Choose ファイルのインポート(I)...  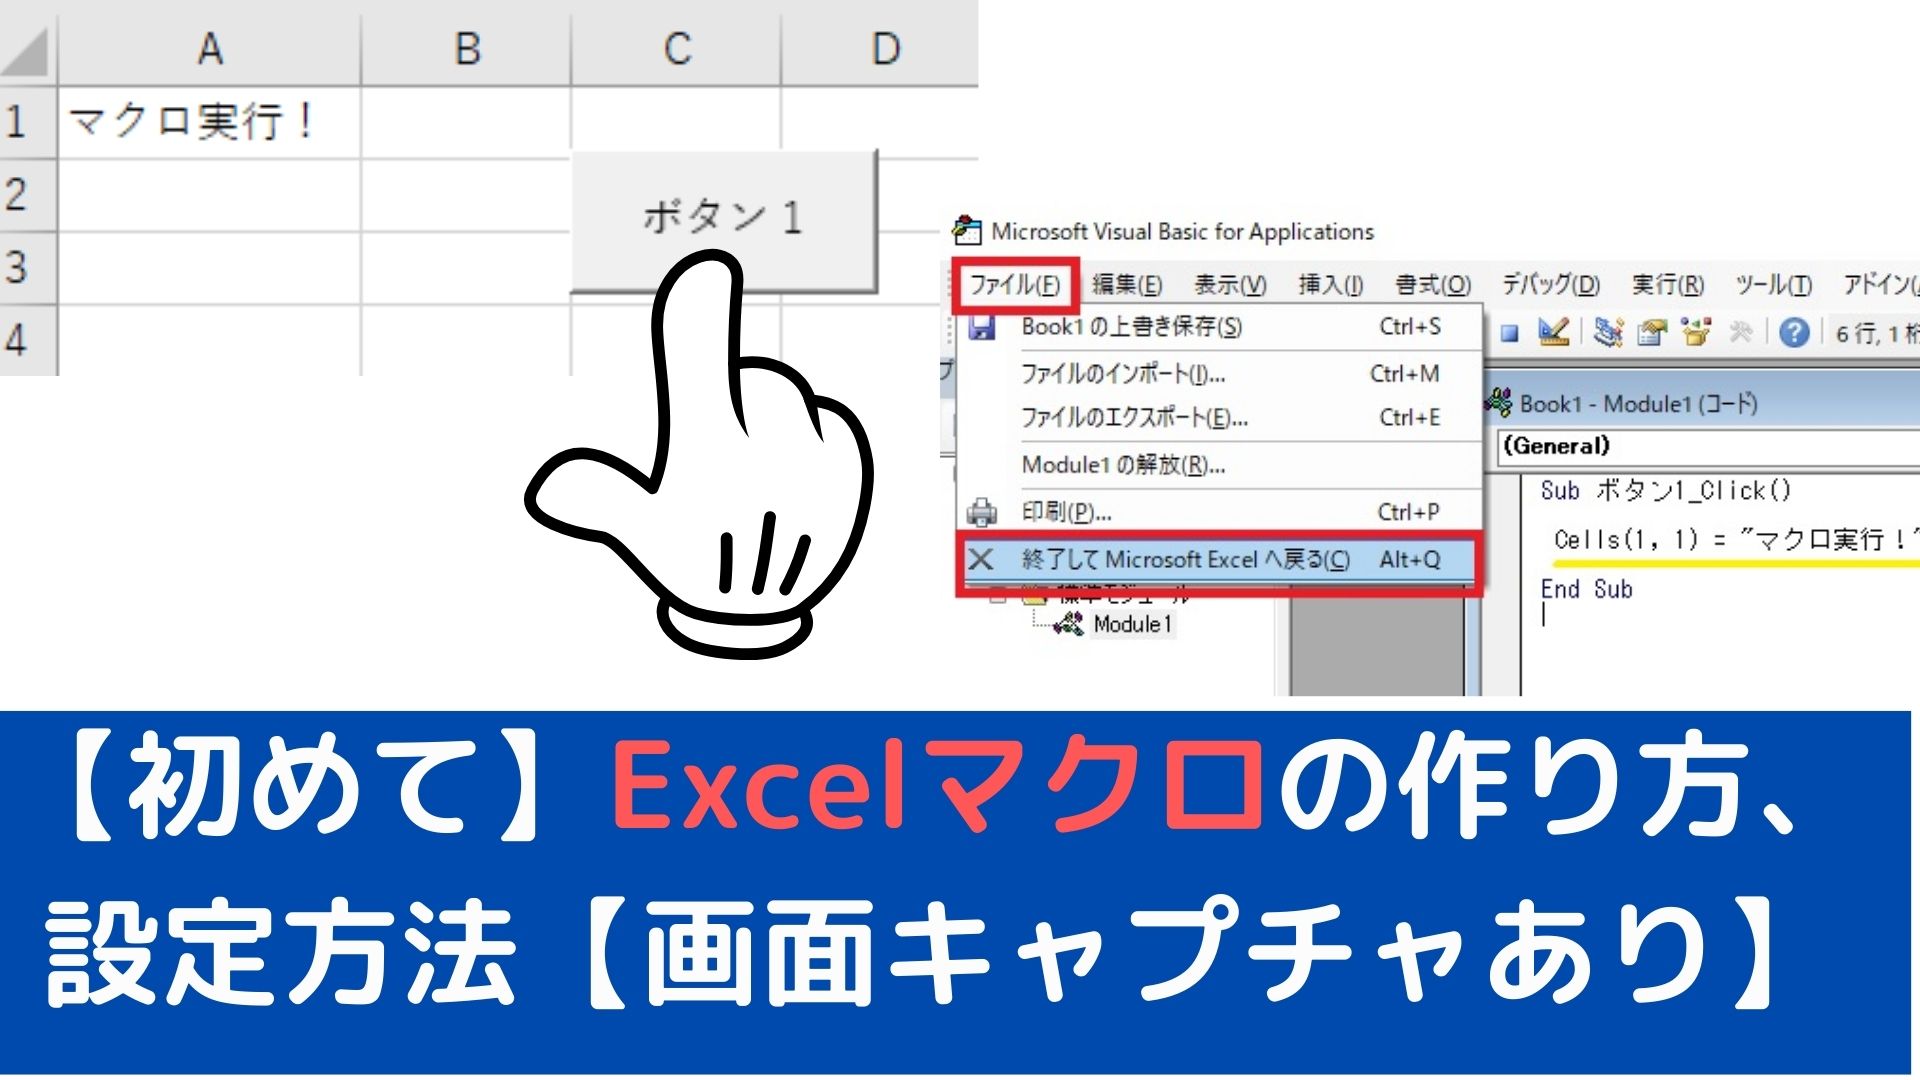(1219, 374)
